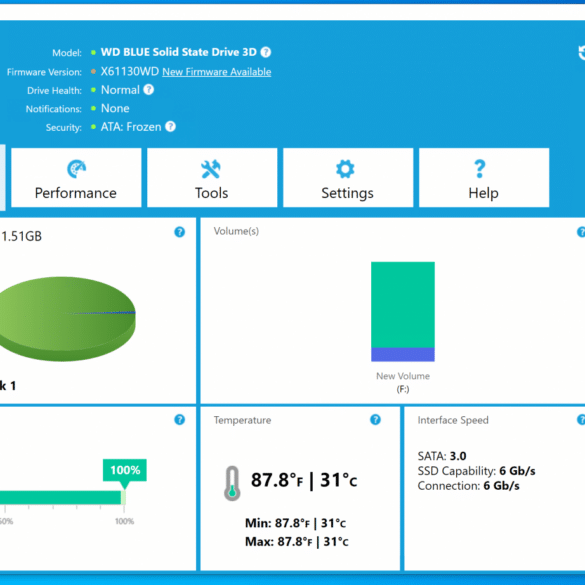Image resolution: width=585 pixels, height=585 pixels.
Task: Click the Help question mark icon
Action: 480,169
